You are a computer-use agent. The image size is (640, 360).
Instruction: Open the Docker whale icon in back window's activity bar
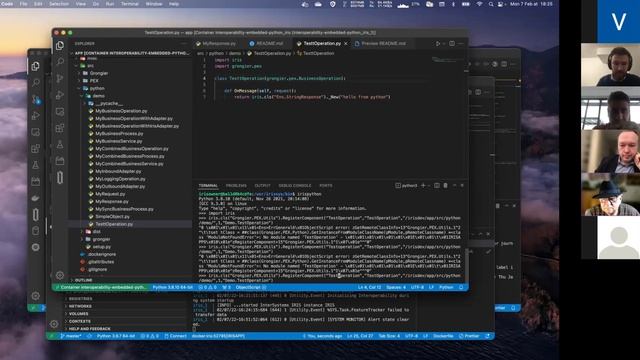(x=36, y=198)
